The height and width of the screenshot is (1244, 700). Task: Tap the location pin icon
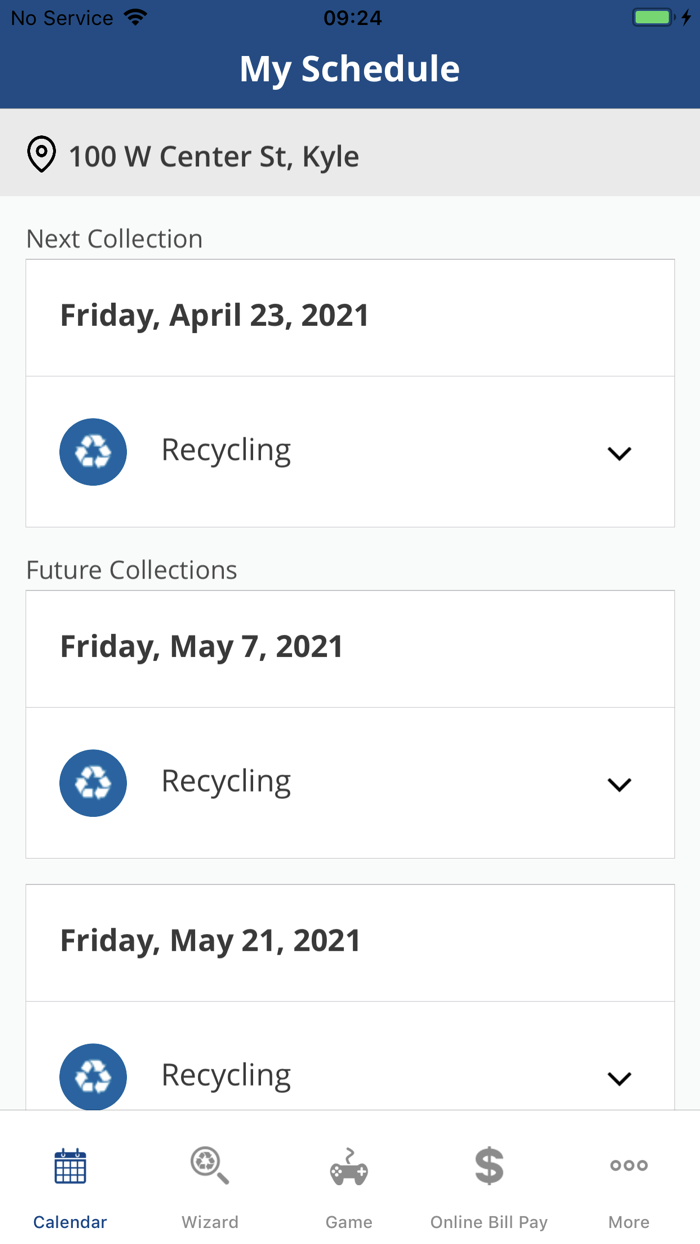point(40,155)
